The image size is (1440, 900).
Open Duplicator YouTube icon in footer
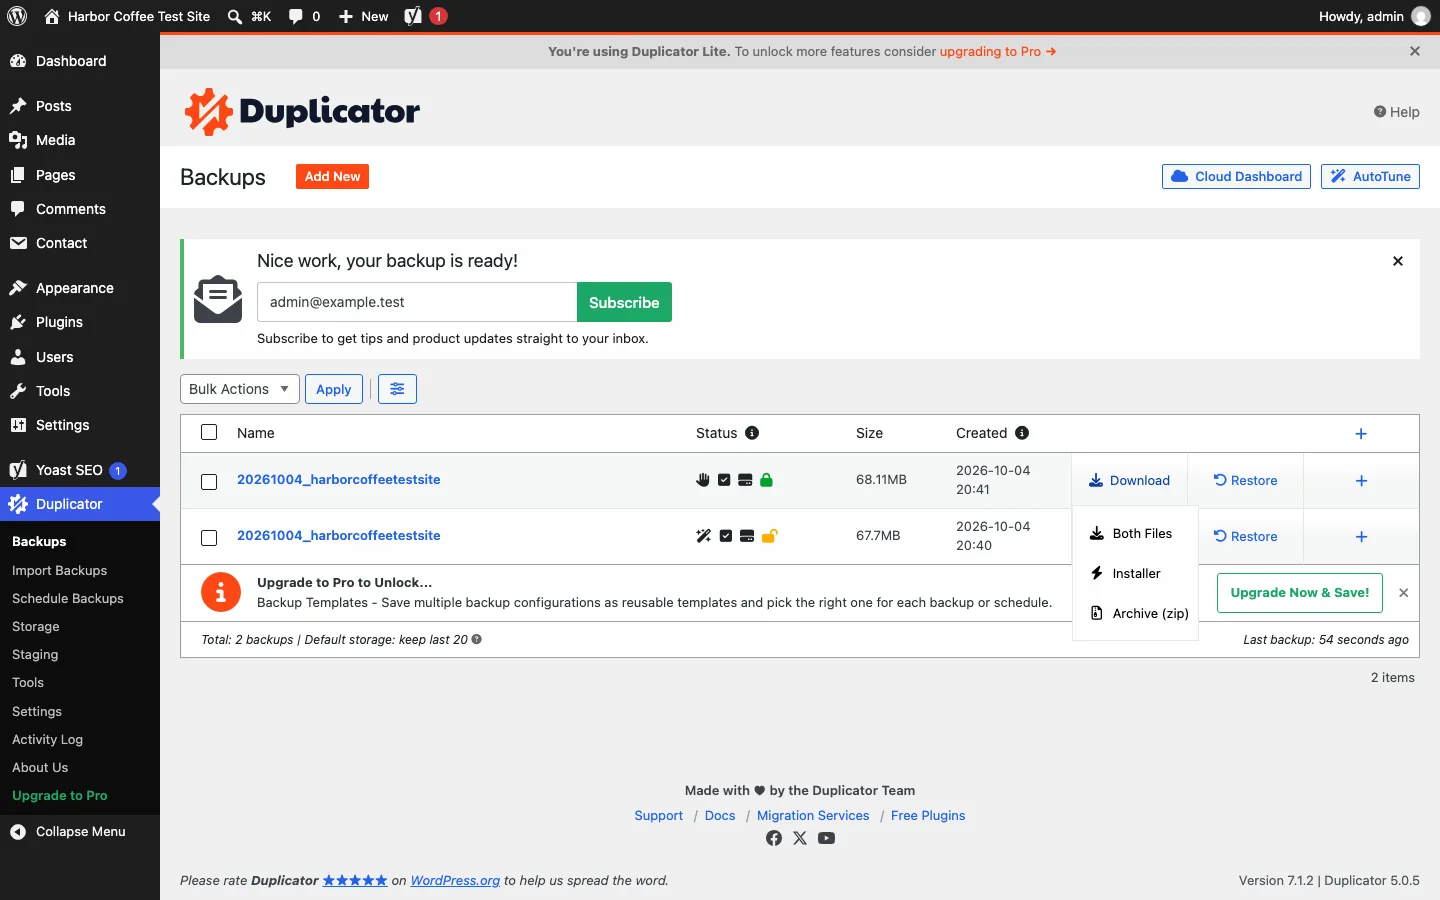coord(826,838)
